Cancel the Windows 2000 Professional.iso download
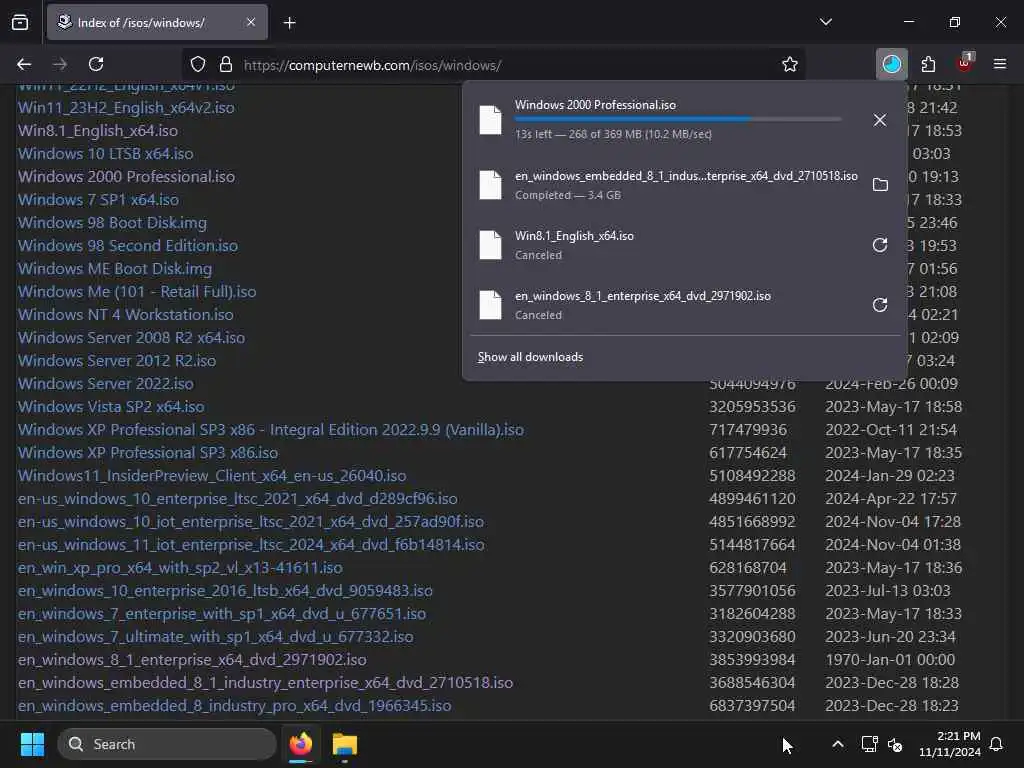Viewport: 1024px width, 768px height. click(880, 120)
